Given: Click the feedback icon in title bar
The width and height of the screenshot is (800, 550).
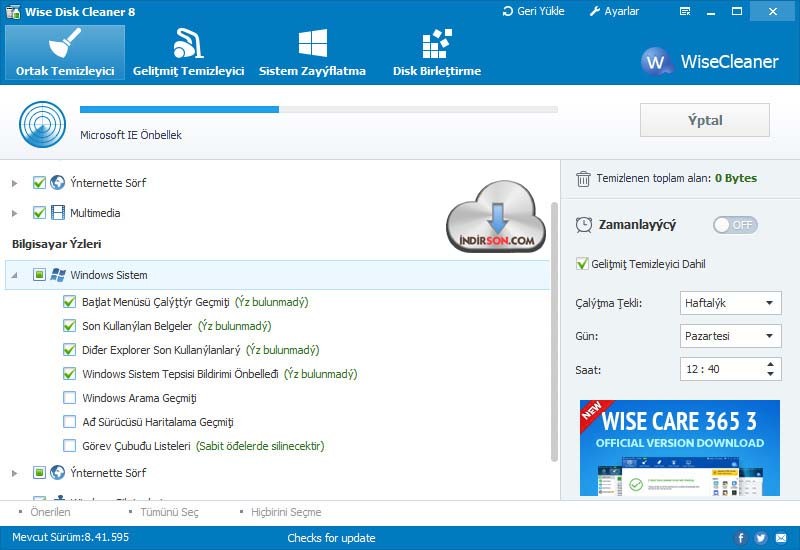Looking at the screenshot, I should pos(685,11).
